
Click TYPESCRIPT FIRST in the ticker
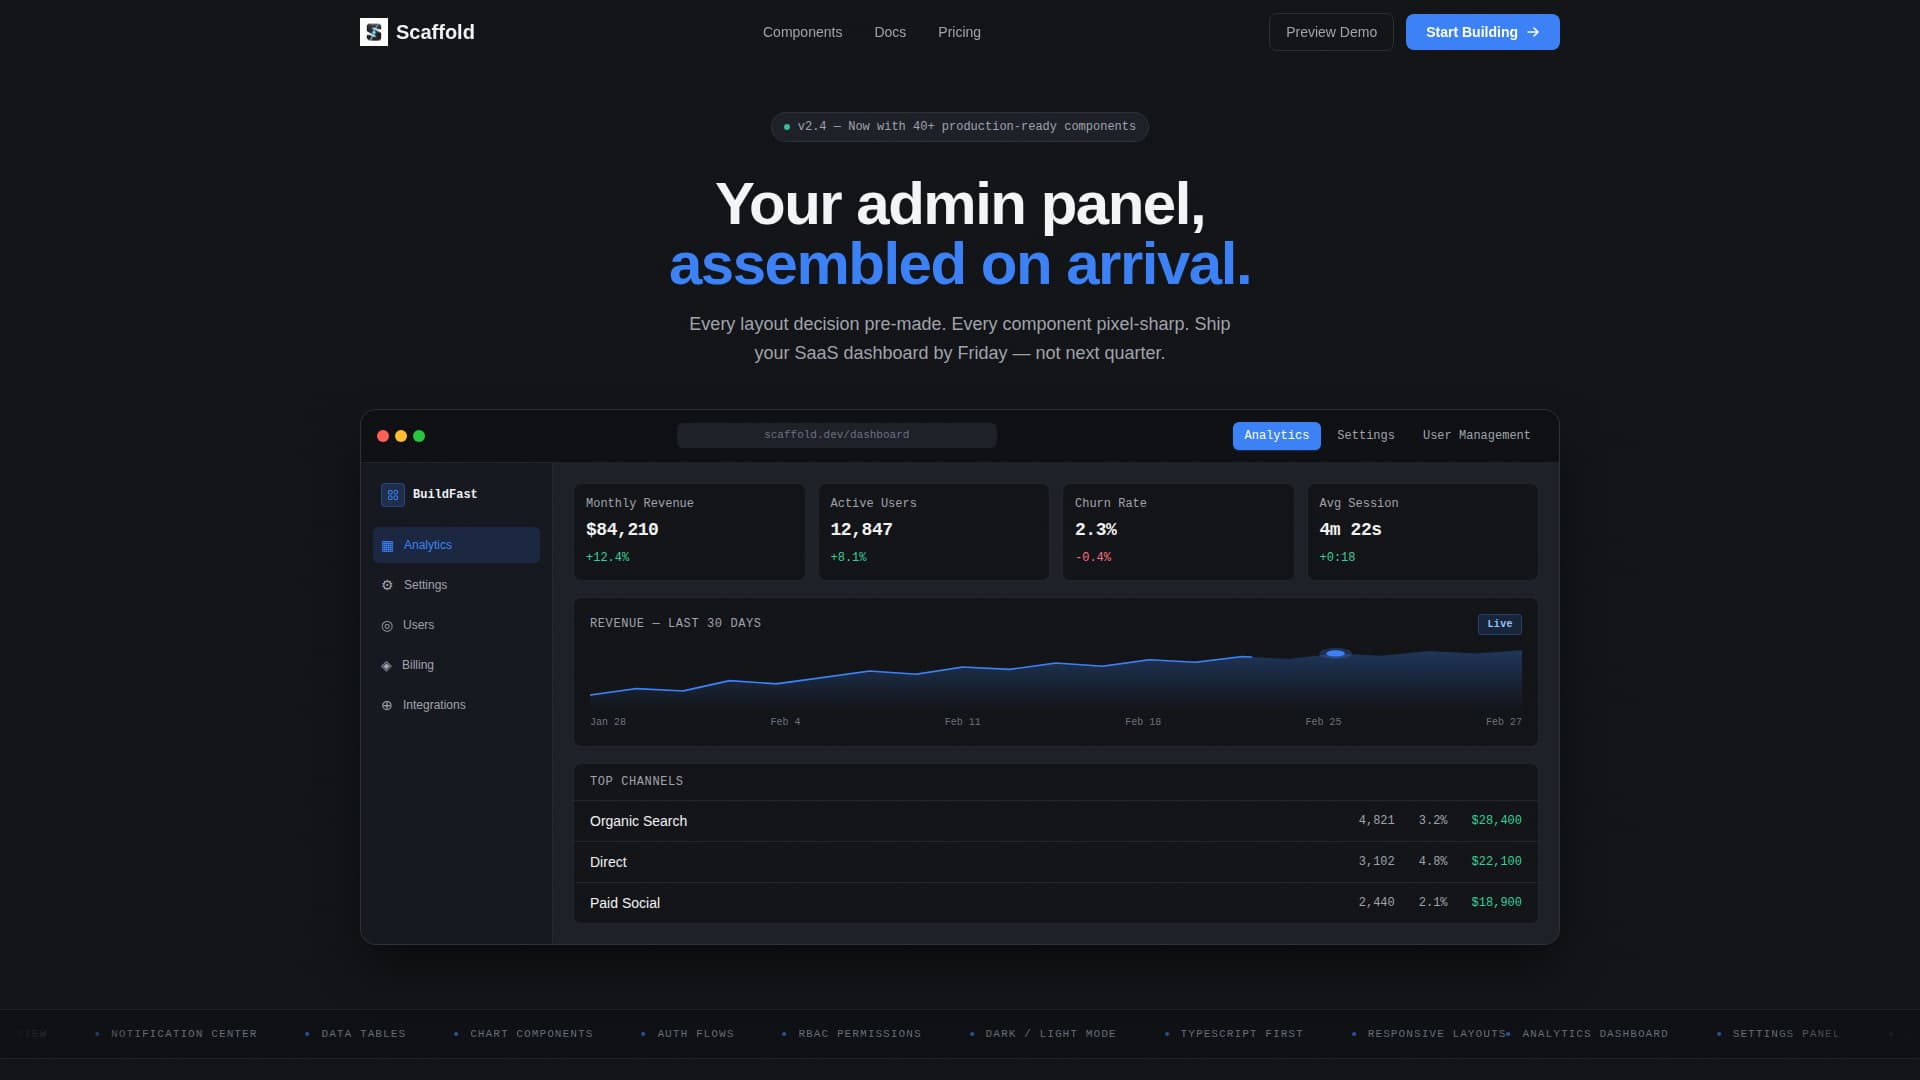1241,1034
